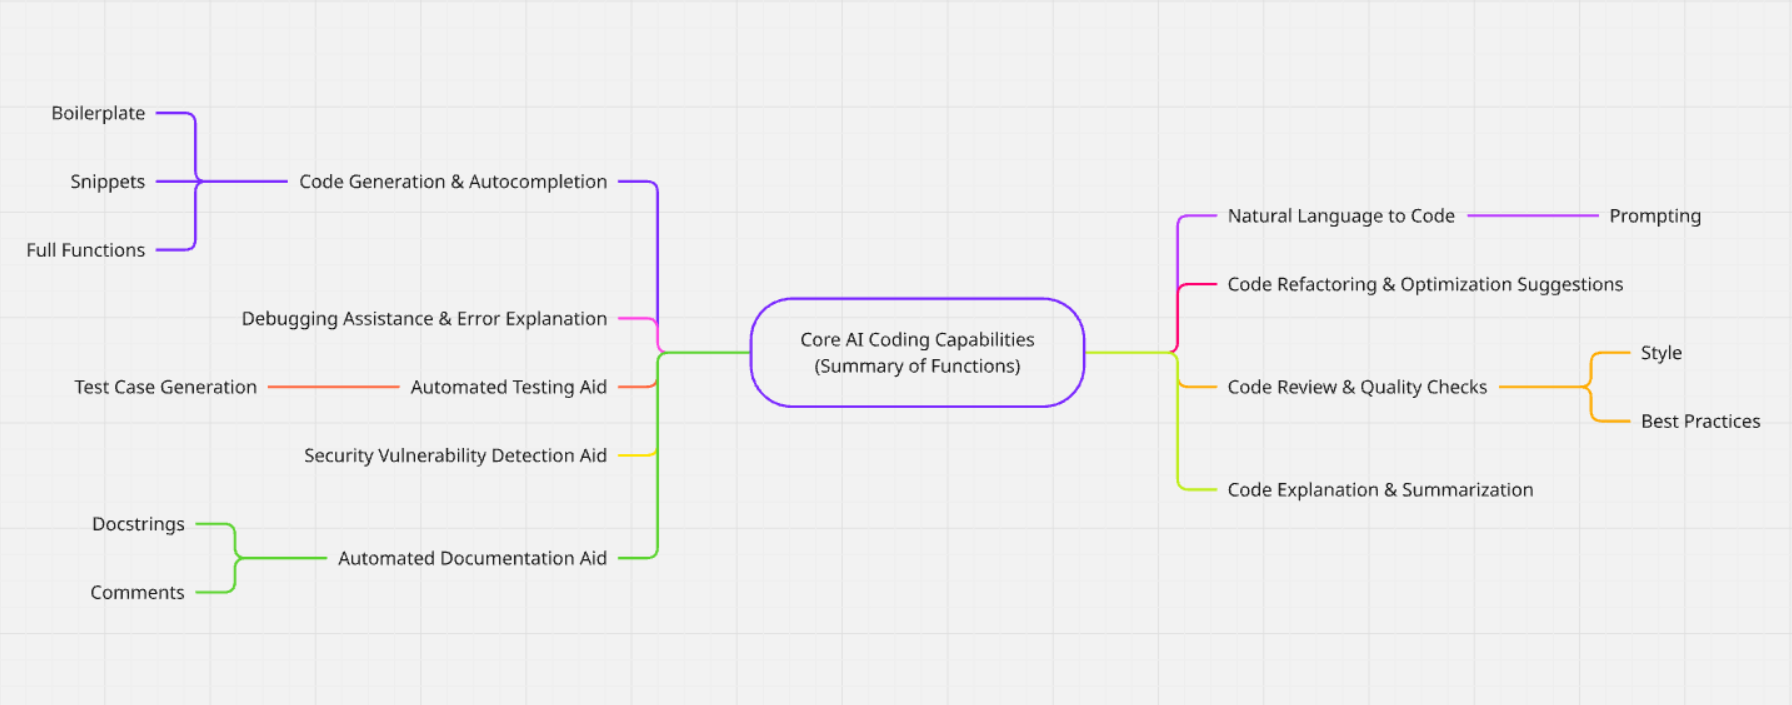Click the Comments node

tap(137, 593)
